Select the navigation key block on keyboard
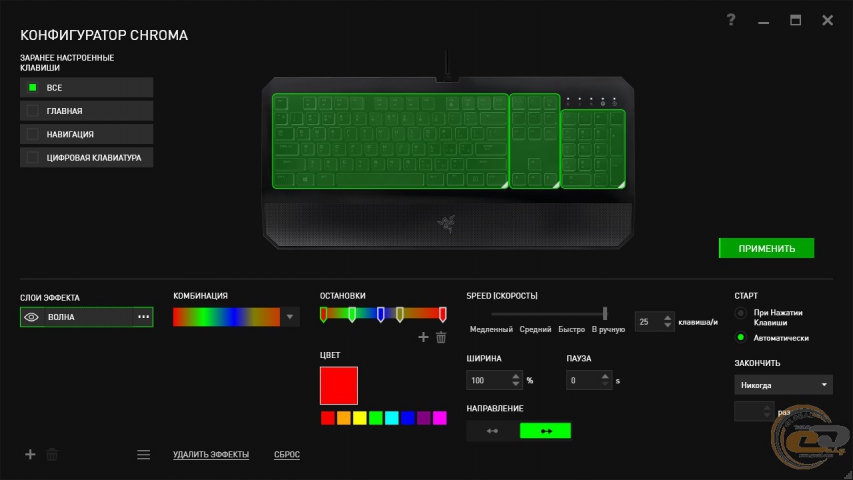This screenshot has width=853, height=480. point(535,141)
